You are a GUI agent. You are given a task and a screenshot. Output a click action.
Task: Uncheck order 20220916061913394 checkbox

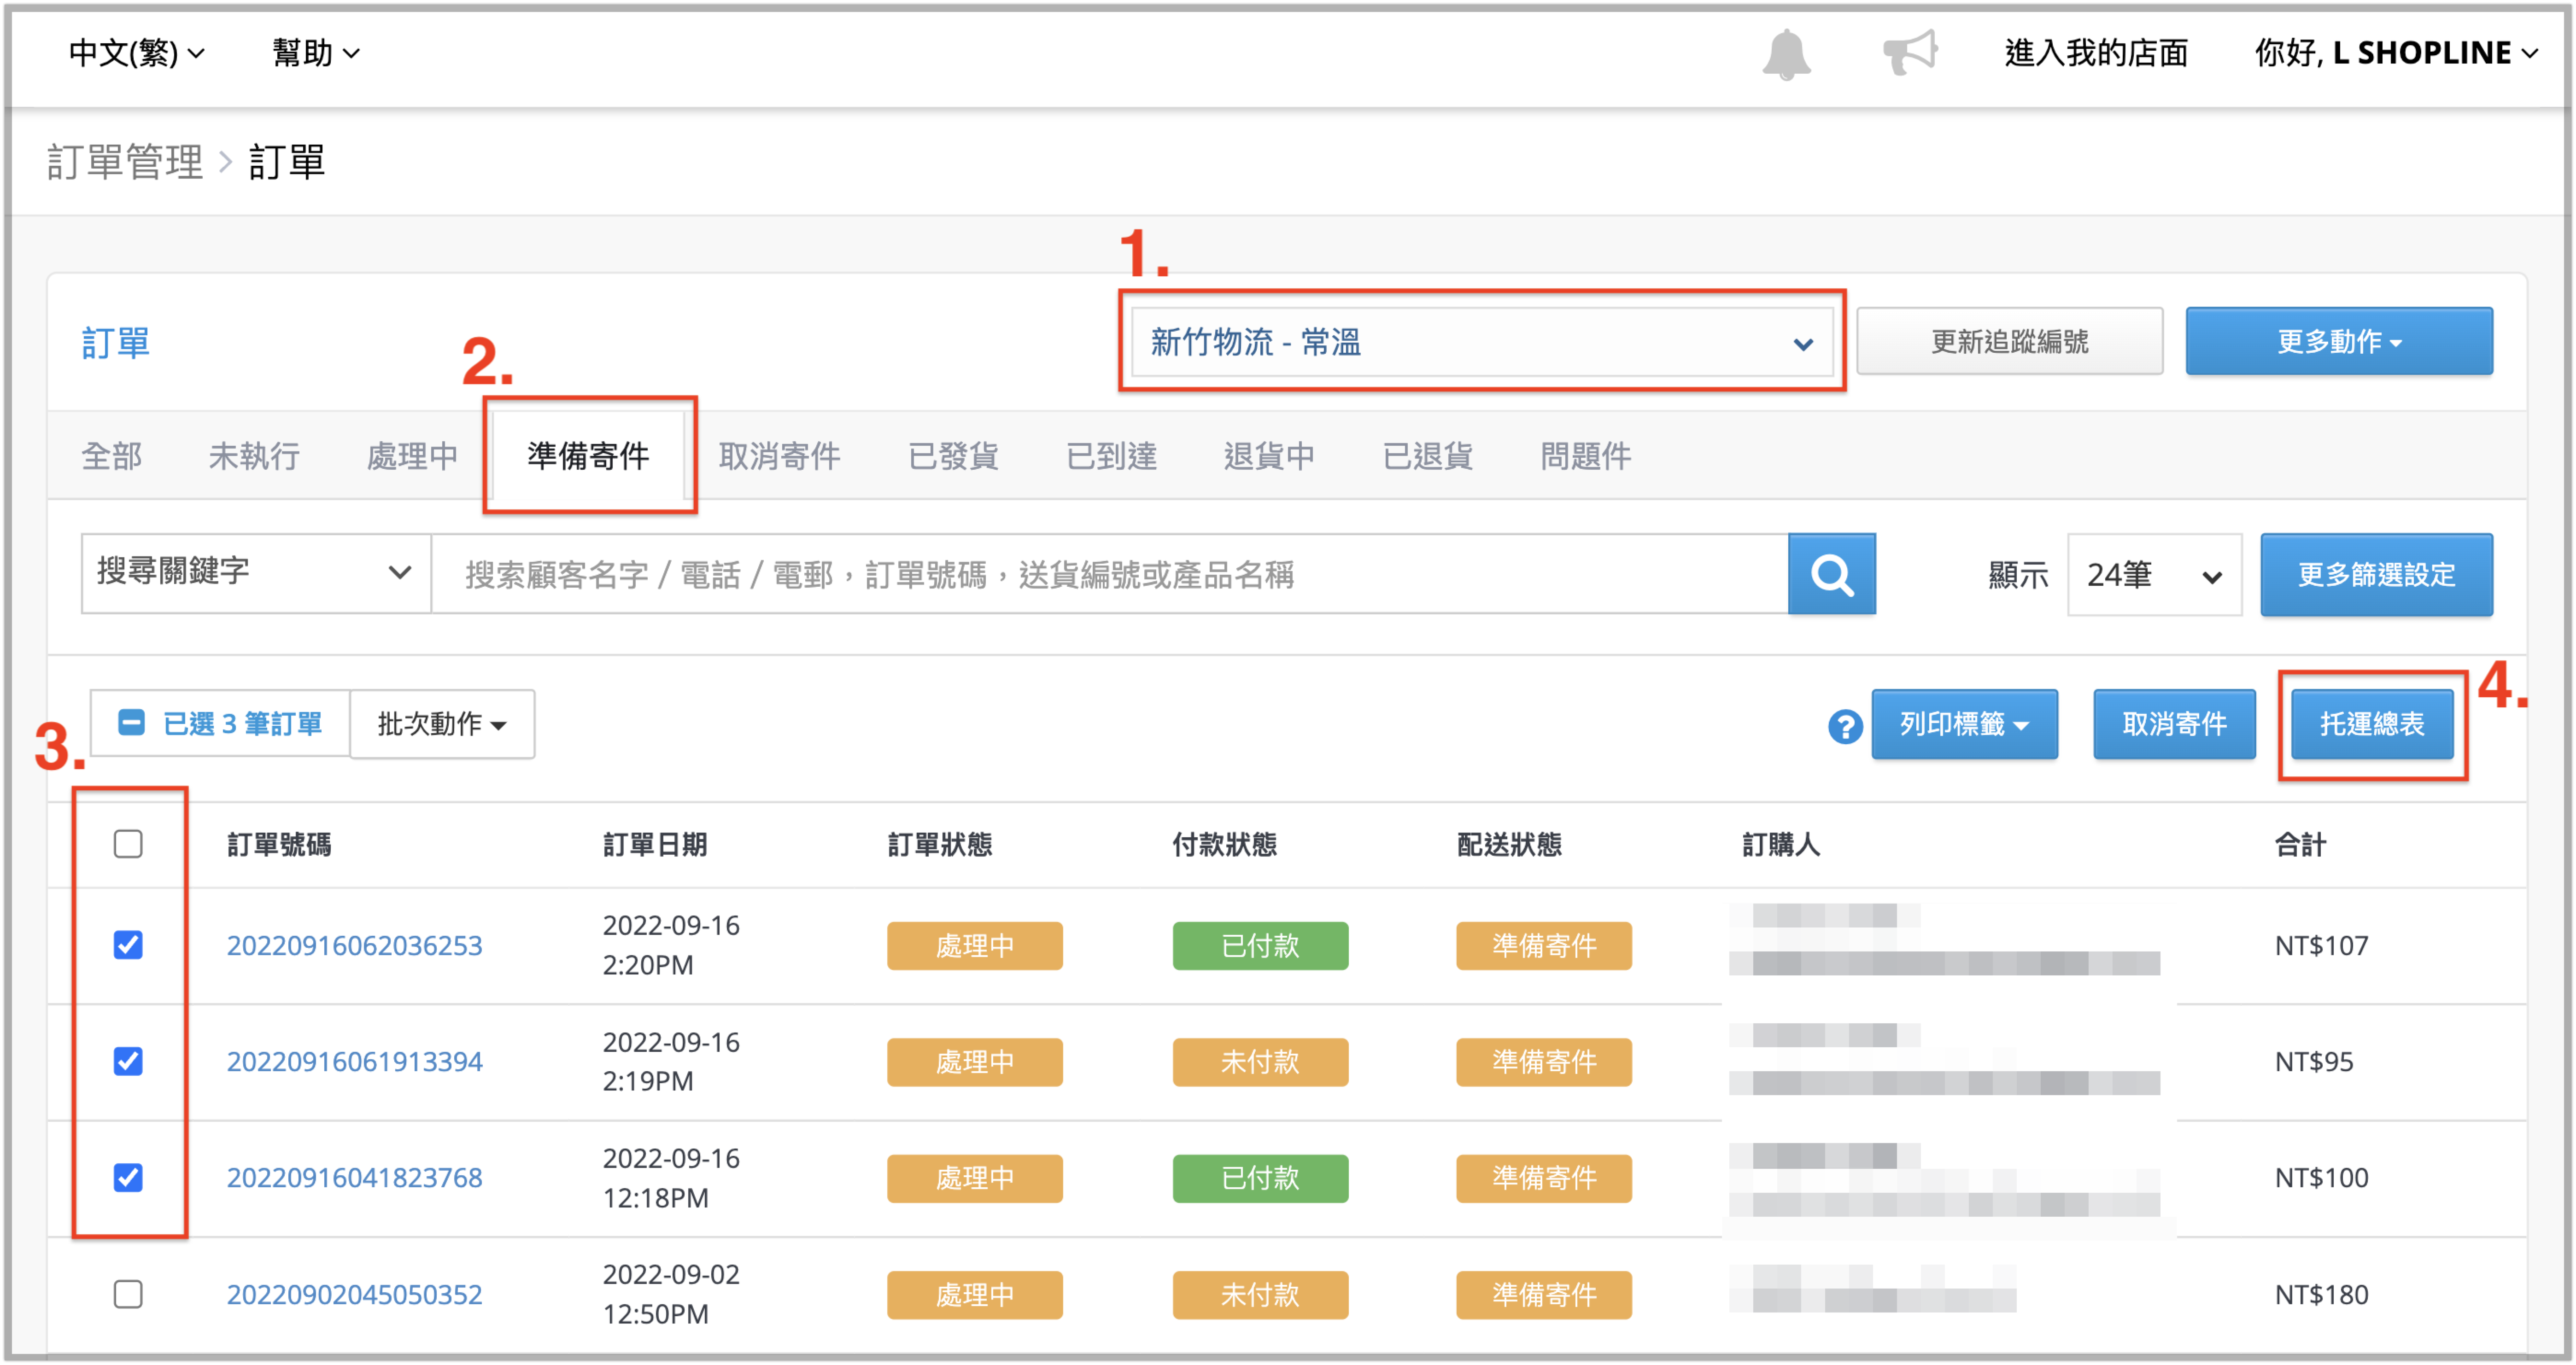pos(128,1061)
